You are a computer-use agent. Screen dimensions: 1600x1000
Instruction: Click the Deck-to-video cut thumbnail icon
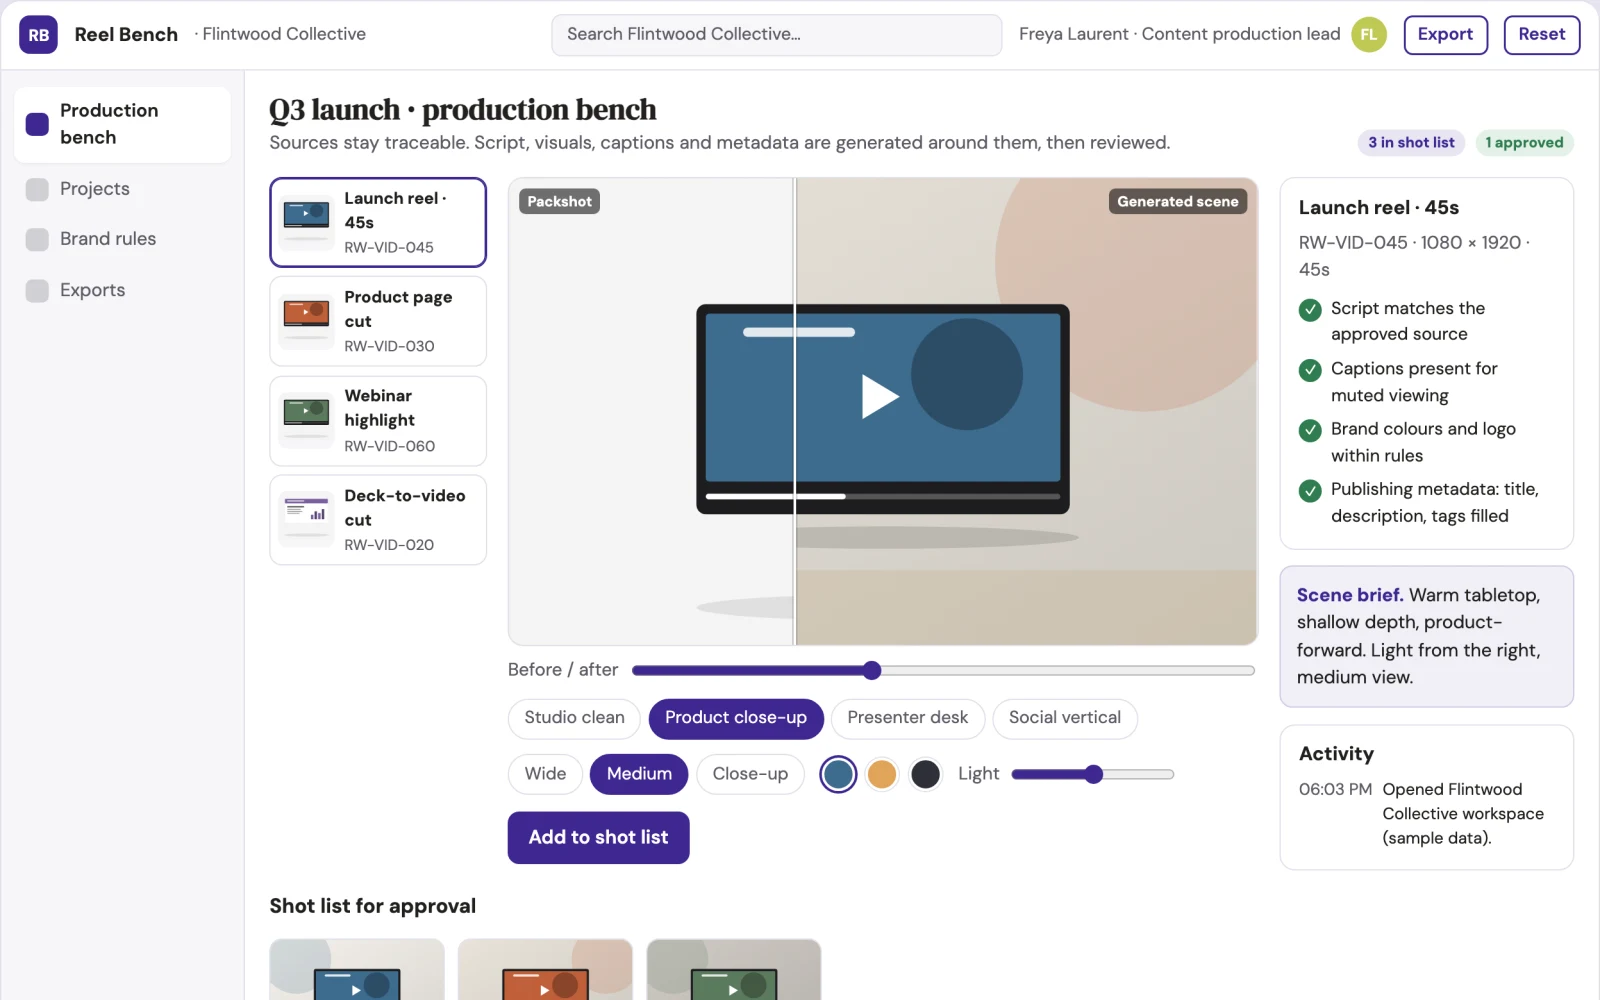point(306,519)
